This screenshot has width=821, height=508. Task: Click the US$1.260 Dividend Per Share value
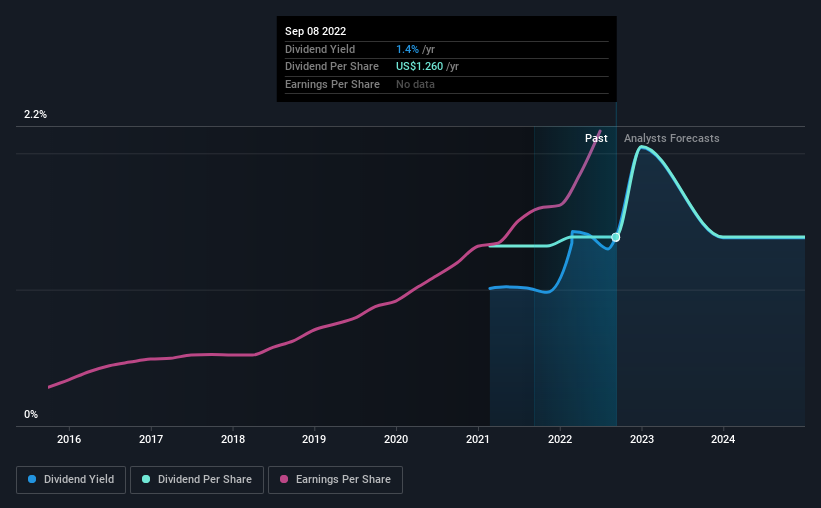click(x=419, y=67)
